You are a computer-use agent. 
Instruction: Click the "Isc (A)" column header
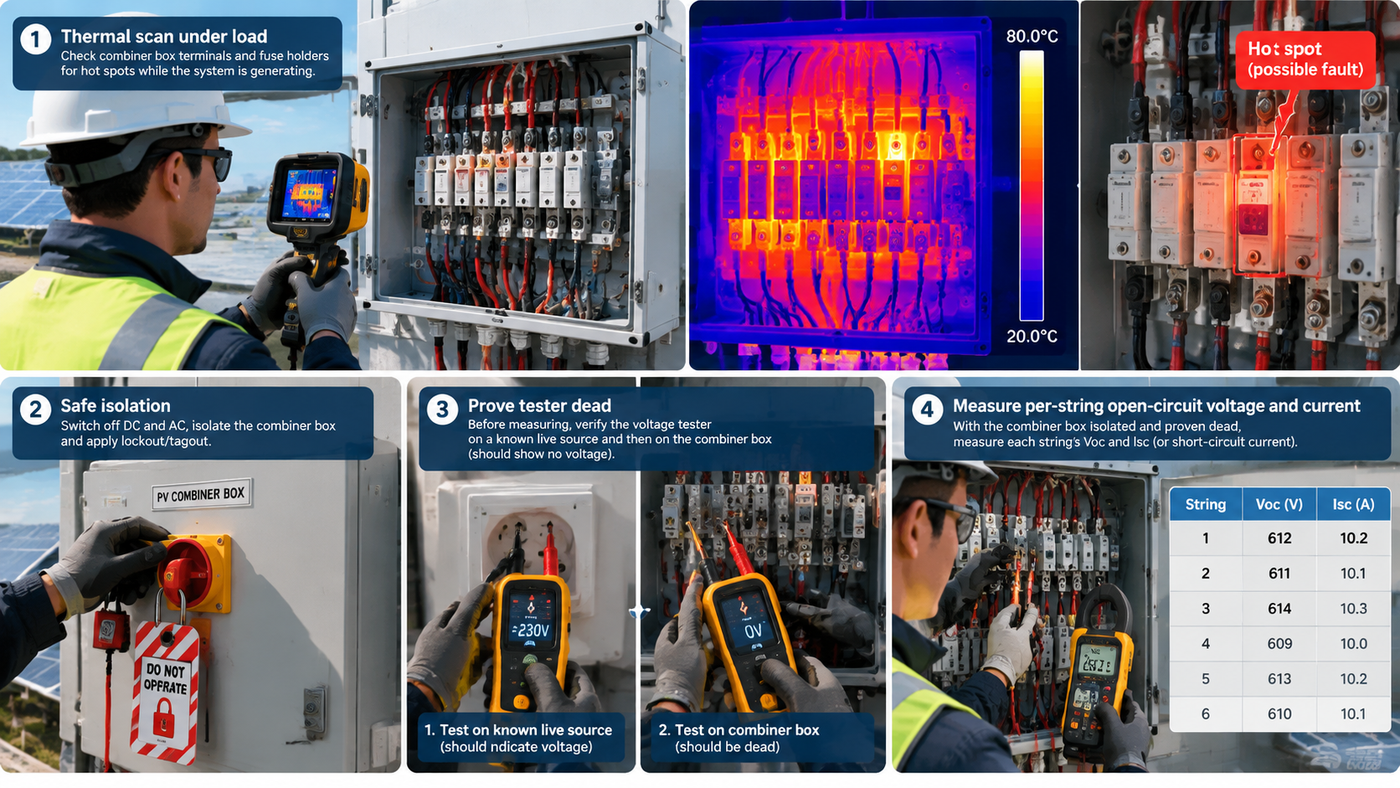pos(1353,505)
